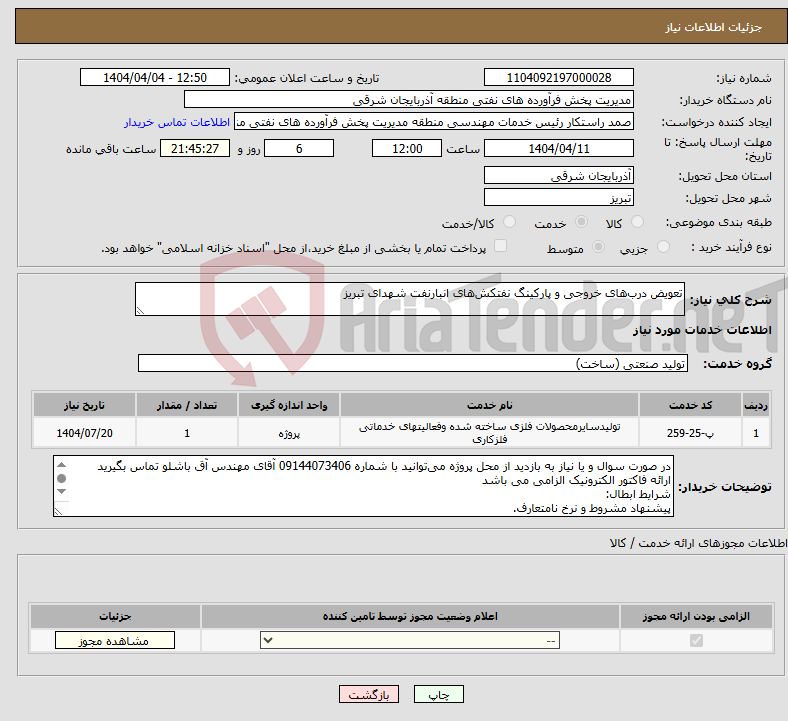Click the نام خدمت column header
Screen dimensions: 788x721
(489, 405)
